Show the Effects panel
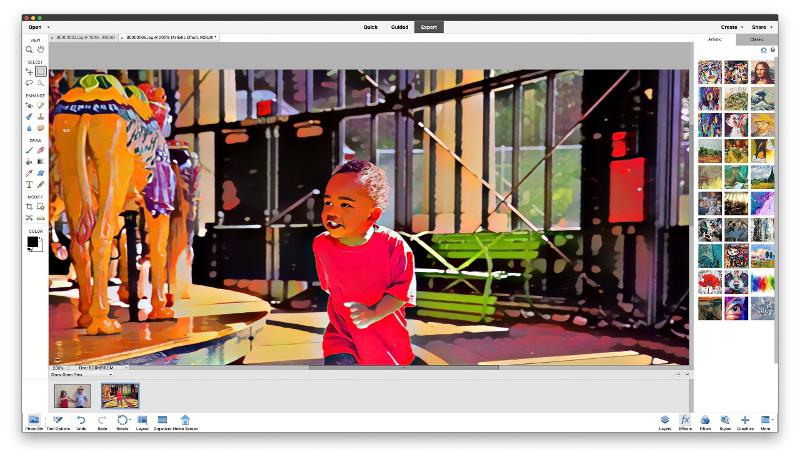 [685, 422]
